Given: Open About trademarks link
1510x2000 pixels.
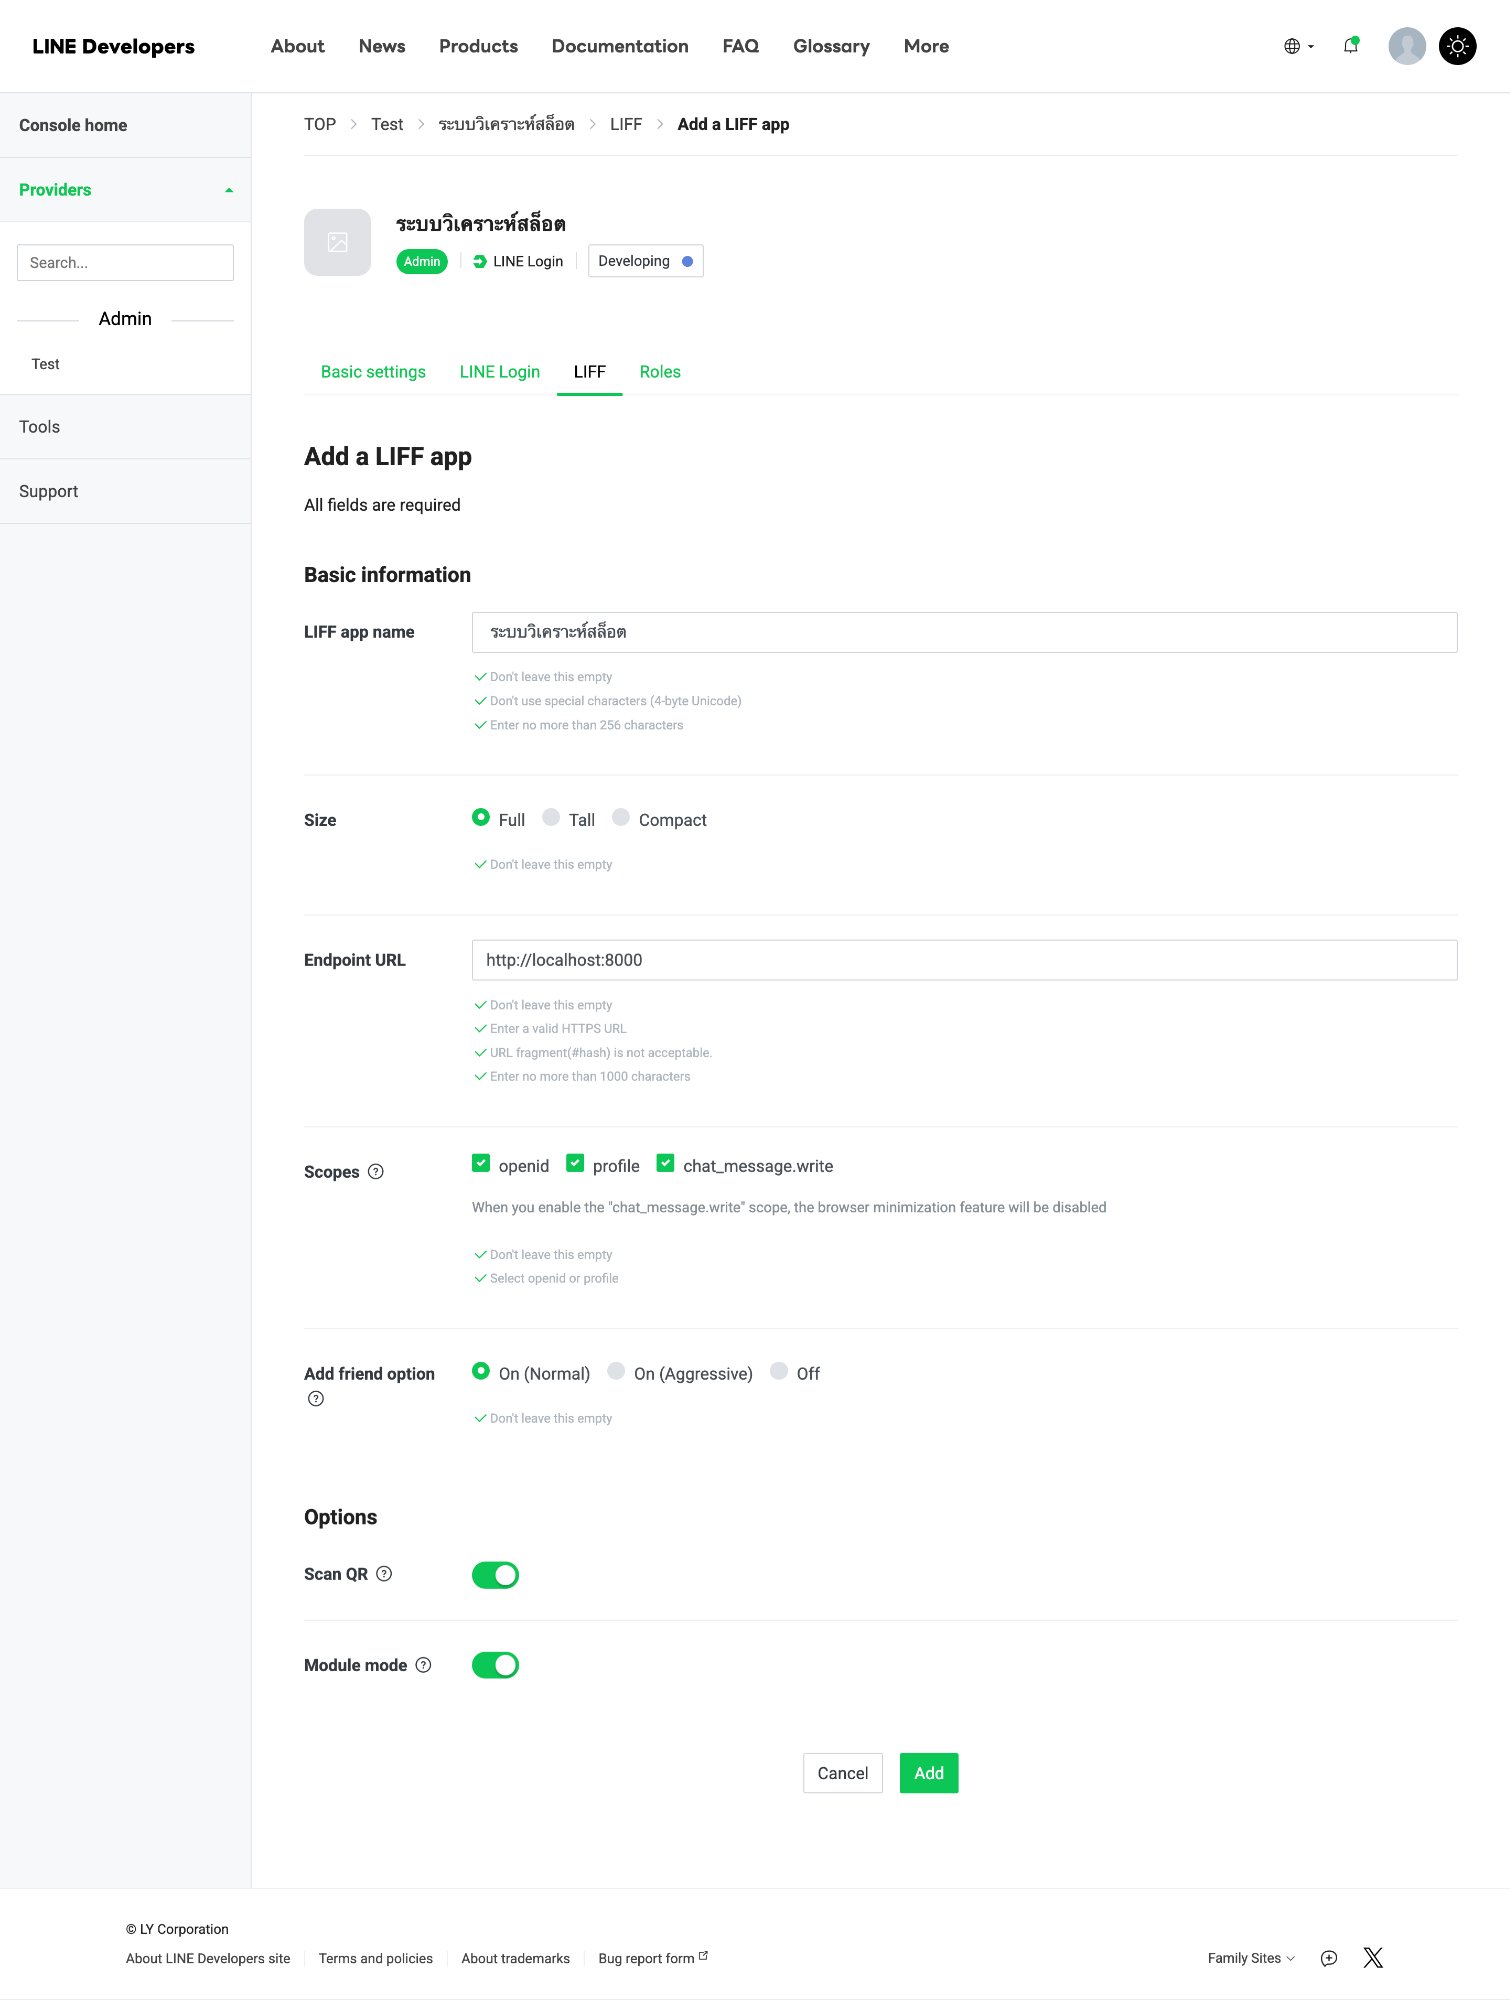Looking at the screenshot, I should 516,1958.
